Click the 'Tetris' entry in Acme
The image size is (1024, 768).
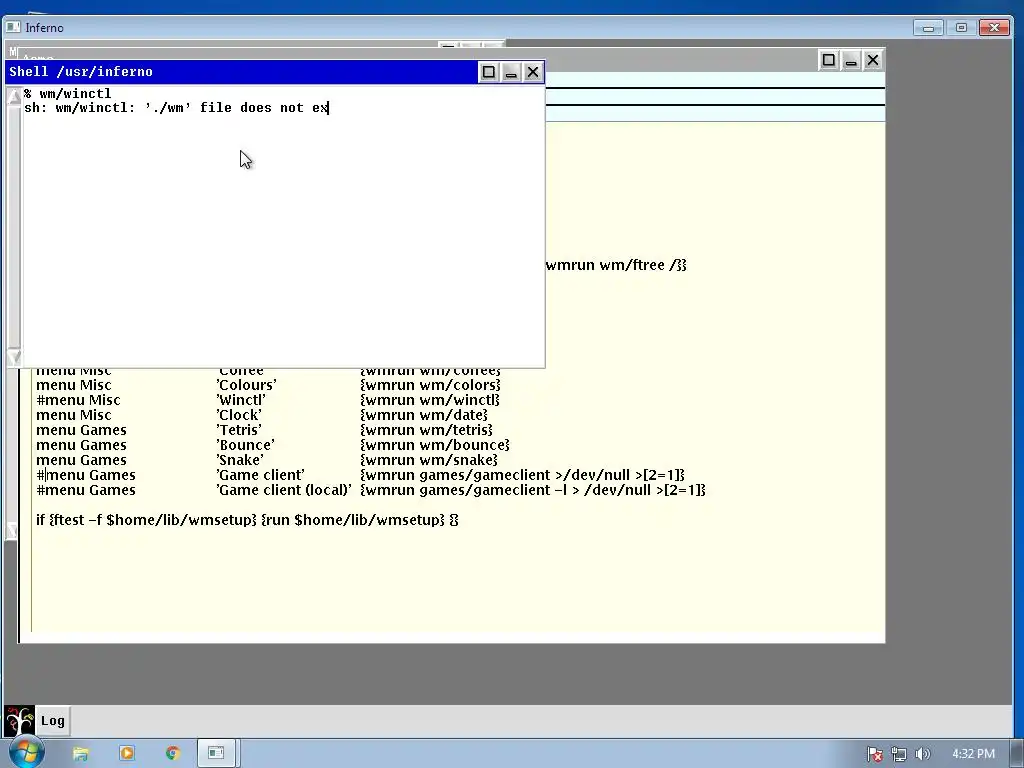tap(239, 430)
